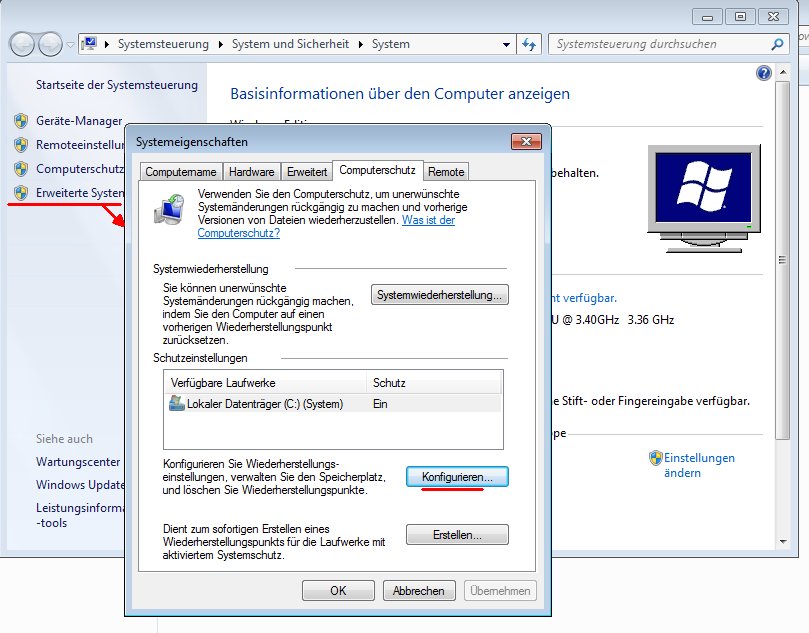This screenshot has width=809, height=633.
Task: Click the Control Panel icon in address bar
Action: coord(90,43)
